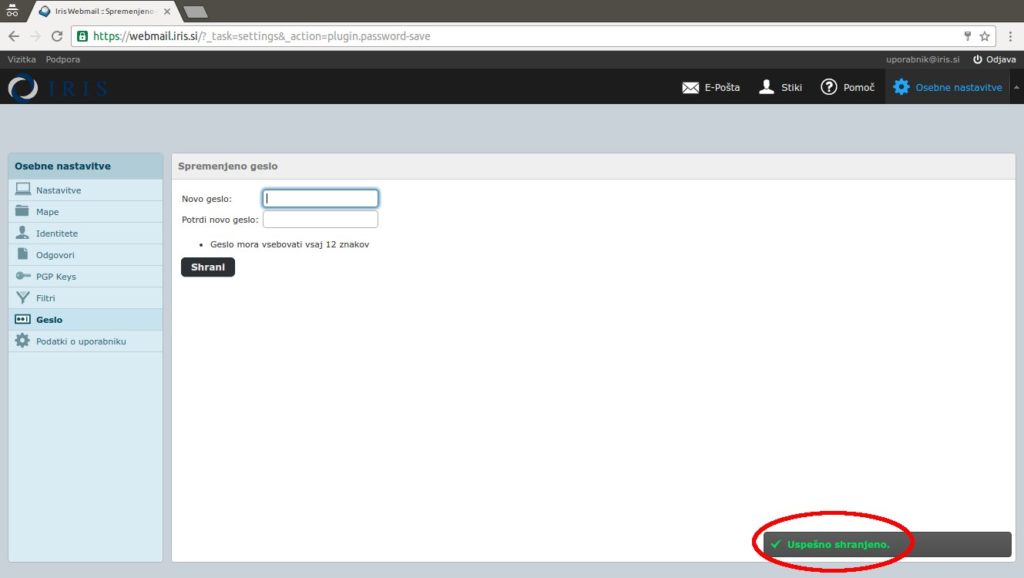
Task: Click the Pomoč help icon
Action: pos(829,87)
